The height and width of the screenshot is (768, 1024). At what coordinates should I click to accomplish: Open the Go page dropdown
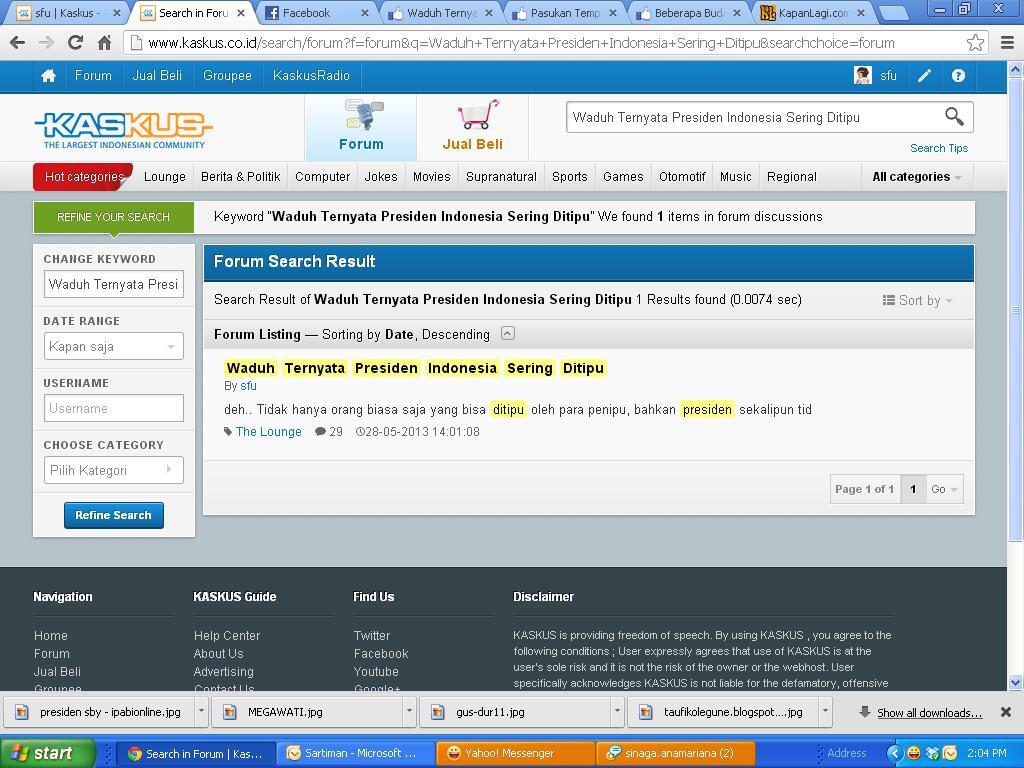pyautogui.click(x=944, y=489)
